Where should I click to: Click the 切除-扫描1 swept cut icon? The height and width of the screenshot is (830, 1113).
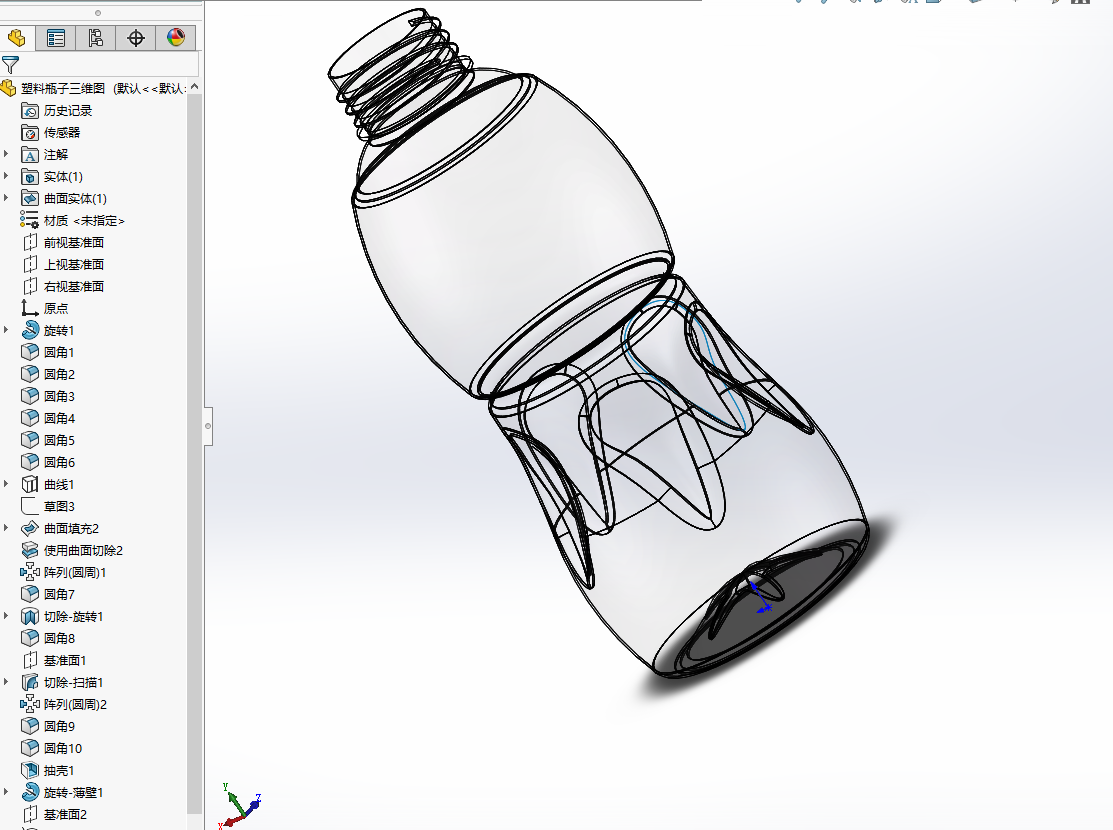click(30, 682)
